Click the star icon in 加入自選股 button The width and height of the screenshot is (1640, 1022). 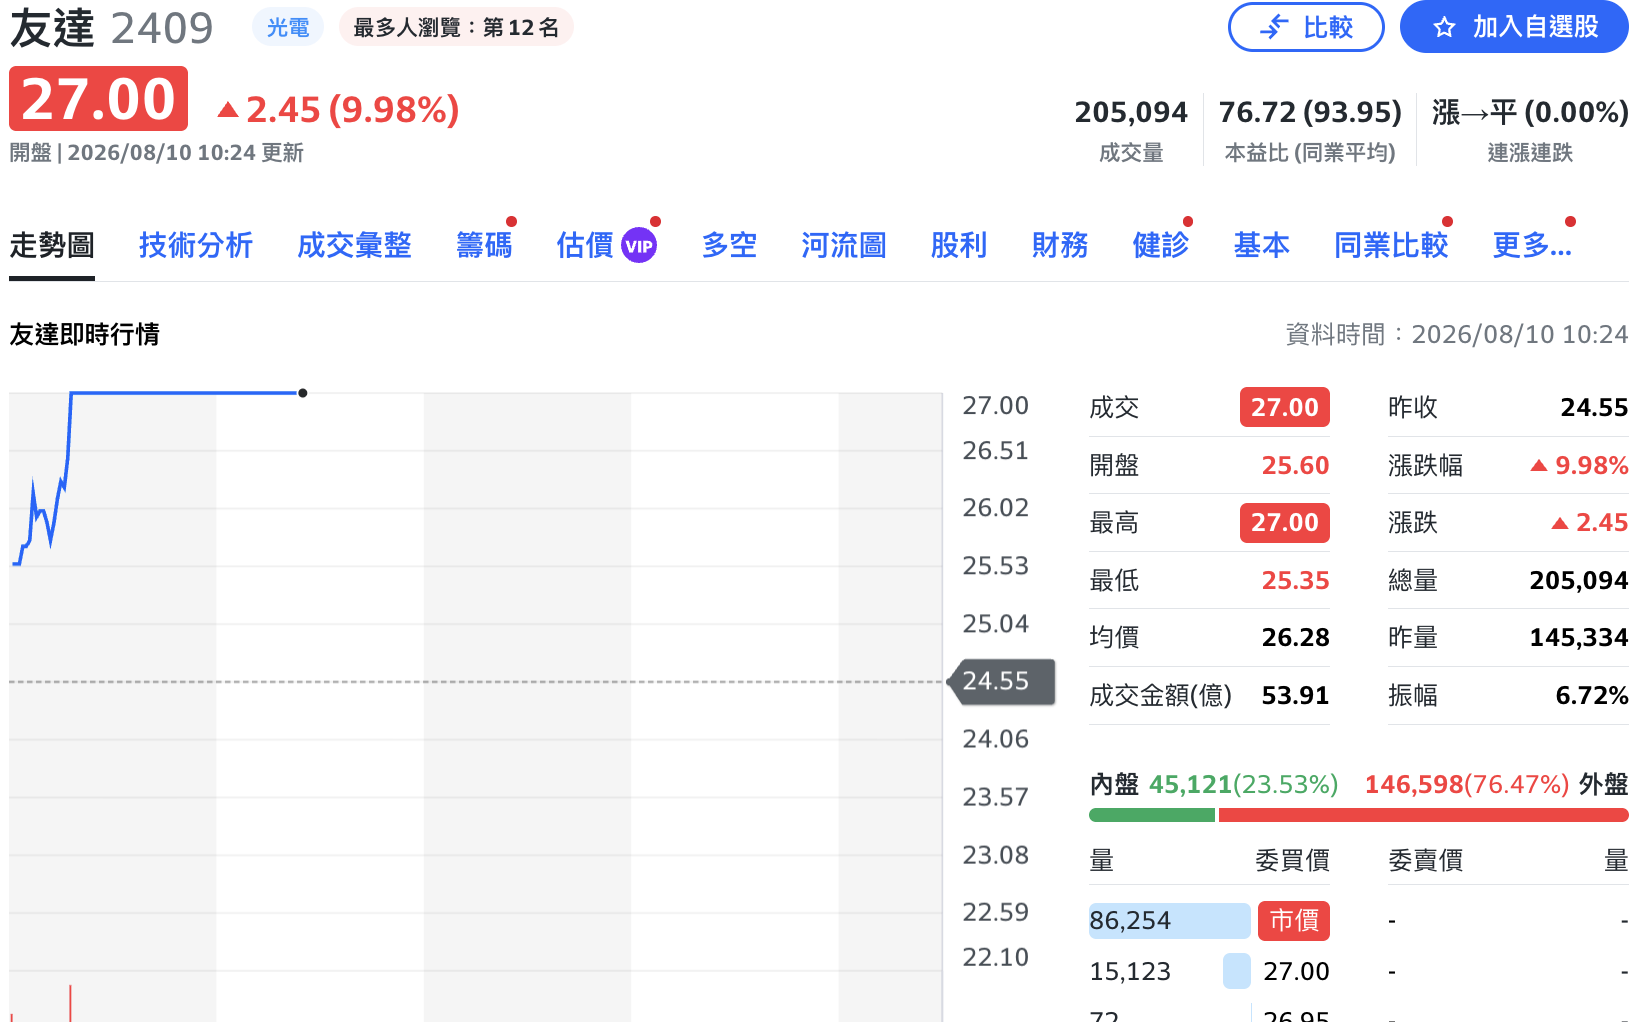(1444, 27)
